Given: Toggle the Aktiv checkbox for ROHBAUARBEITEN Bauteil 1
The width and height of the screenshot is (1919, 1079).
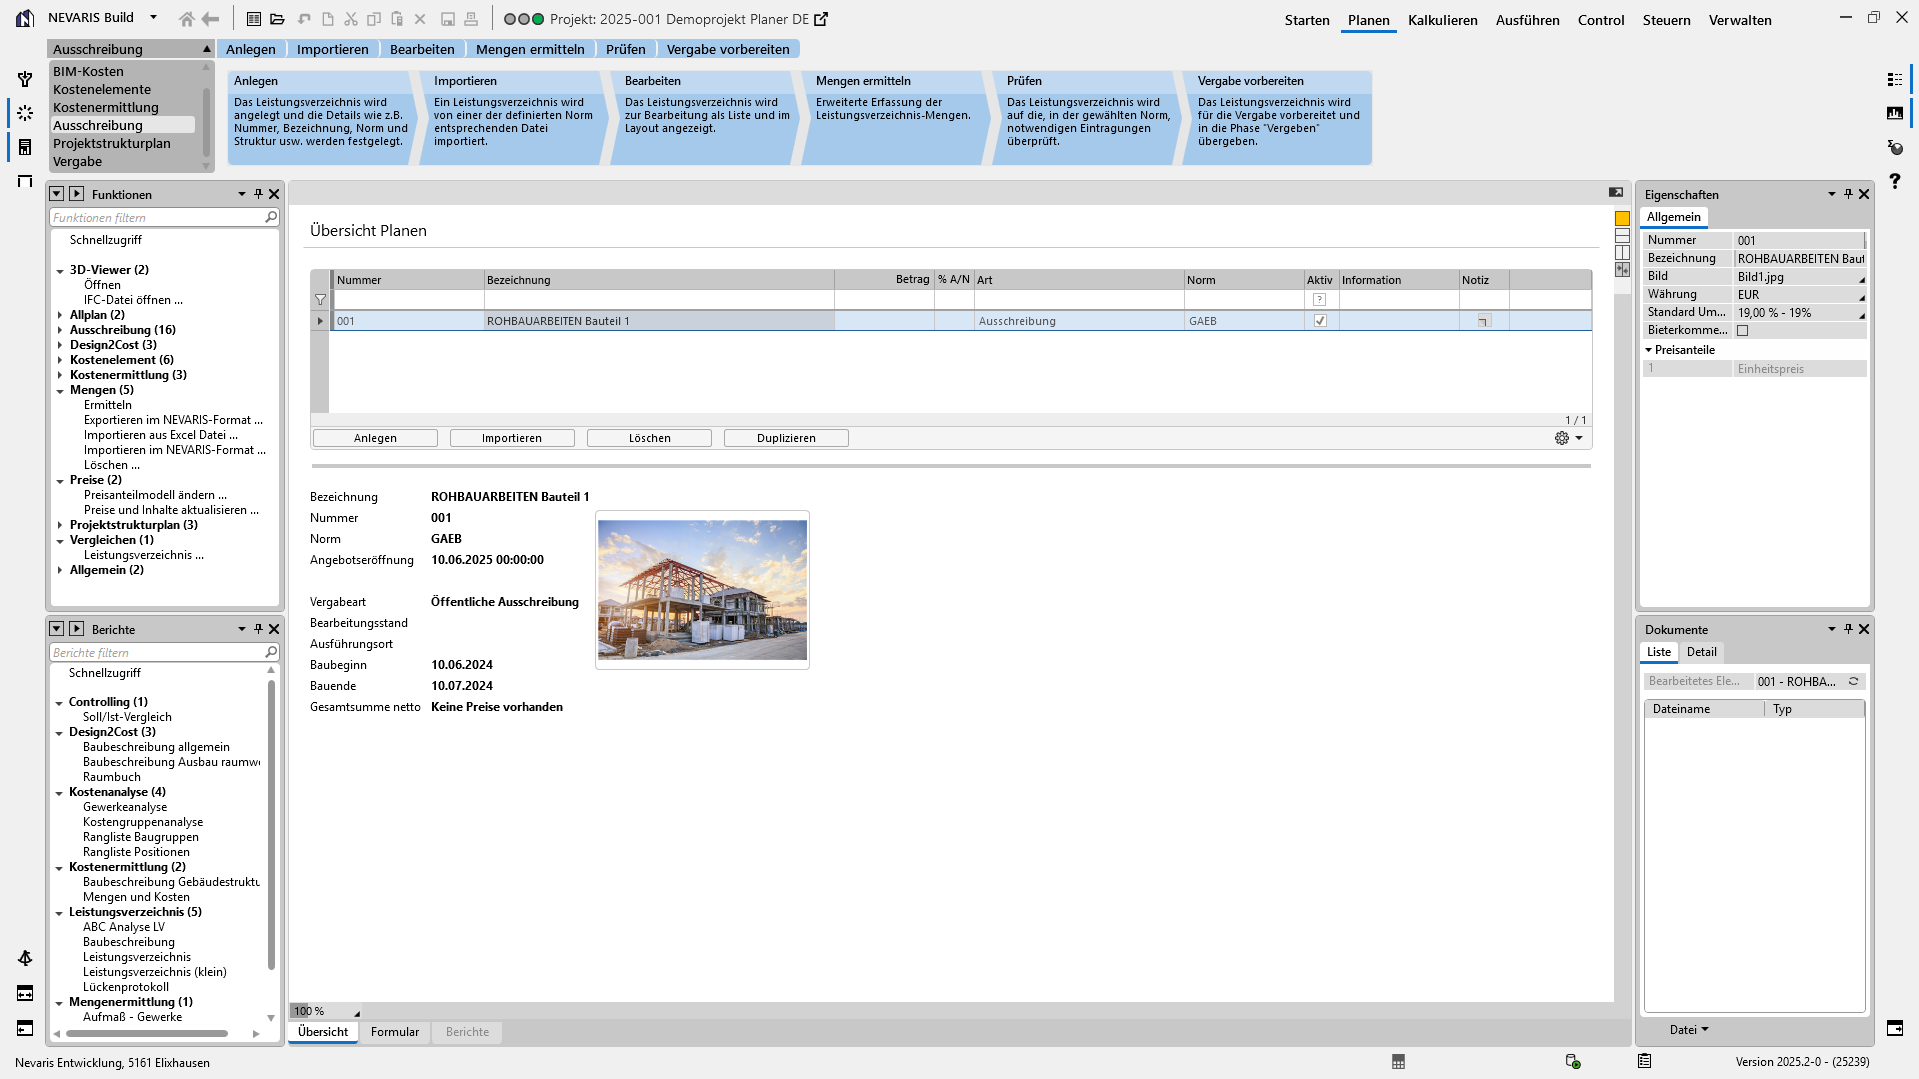Looking at the screenshot, I should click(1320, 320).
